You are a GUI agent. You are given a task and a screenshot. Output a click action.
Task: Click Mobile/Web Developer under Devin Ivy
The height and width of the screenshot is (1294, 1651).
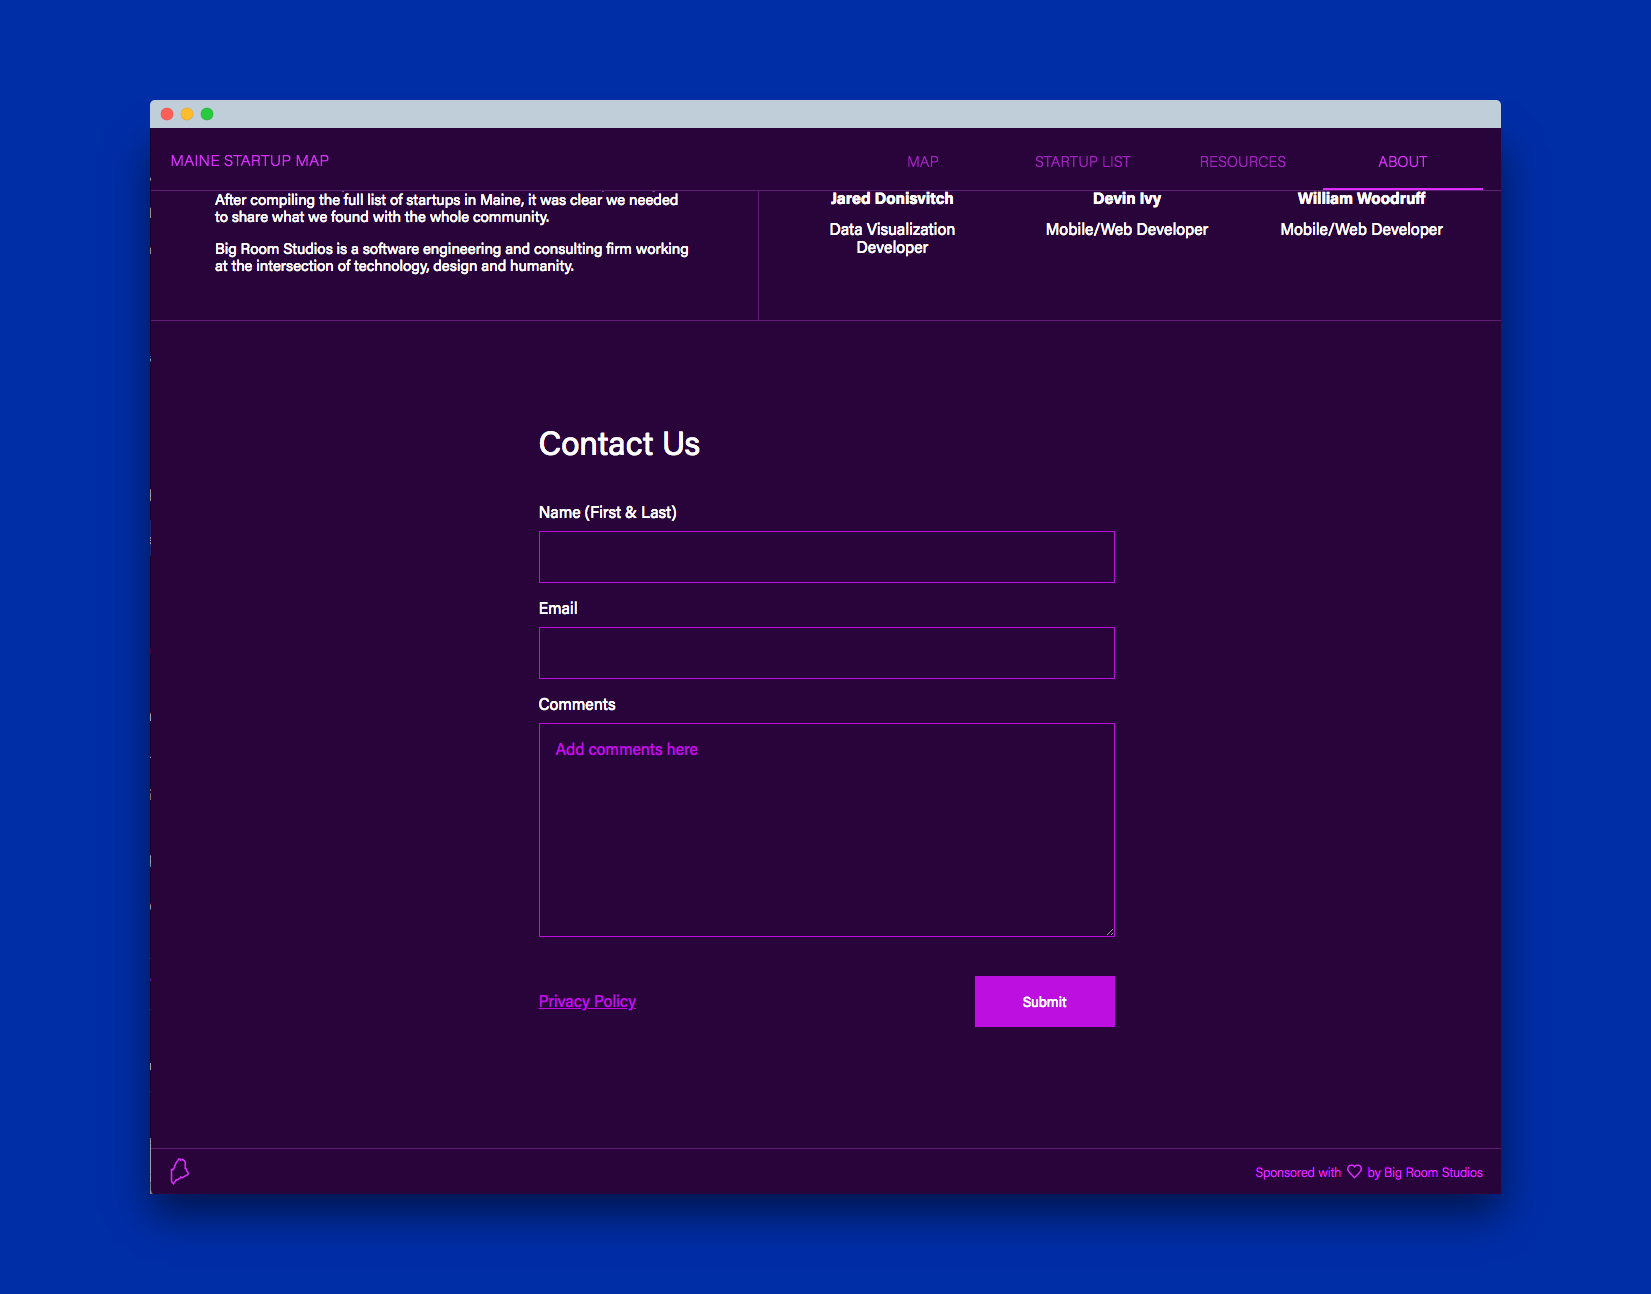tap(1127, 229)
